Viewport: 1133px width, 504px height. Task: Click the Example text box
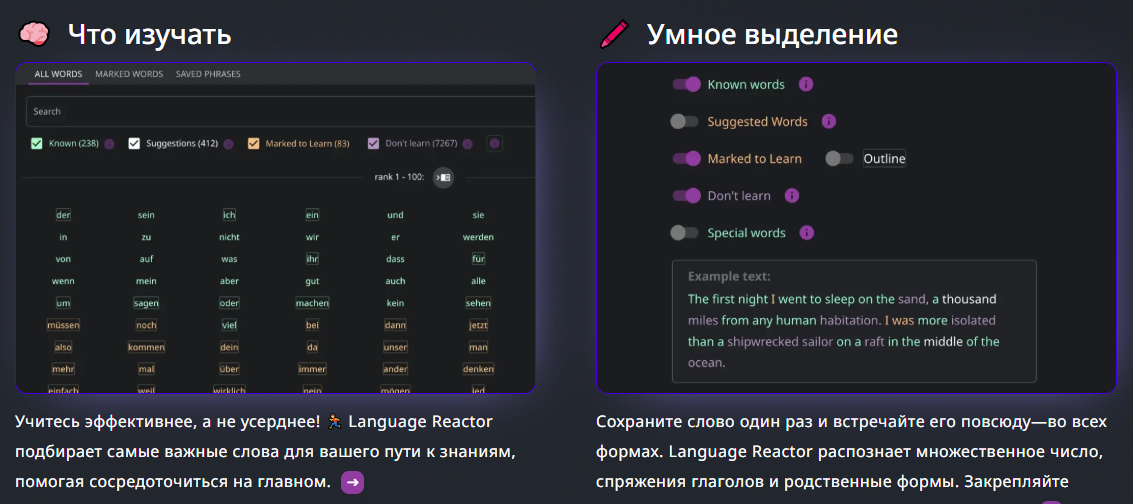(854, 321)
